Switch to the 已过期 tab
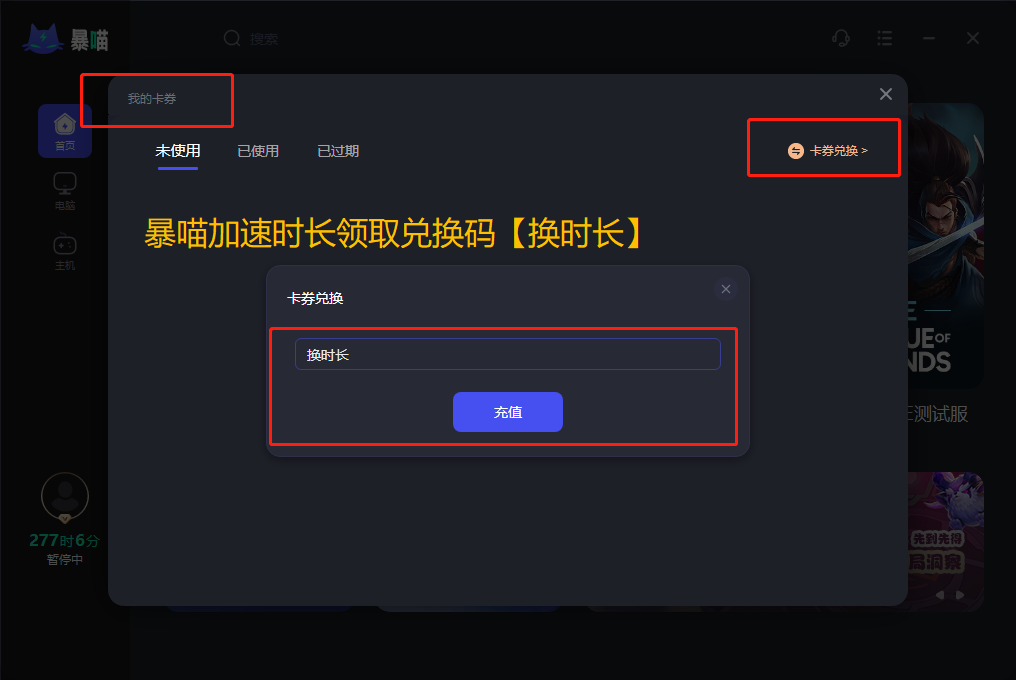This screenshot has height=680, width=1016. 338,151
